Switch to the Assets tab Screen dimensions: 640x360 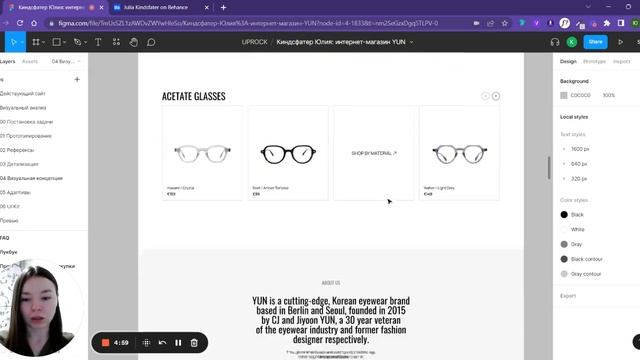click(29, 61)
